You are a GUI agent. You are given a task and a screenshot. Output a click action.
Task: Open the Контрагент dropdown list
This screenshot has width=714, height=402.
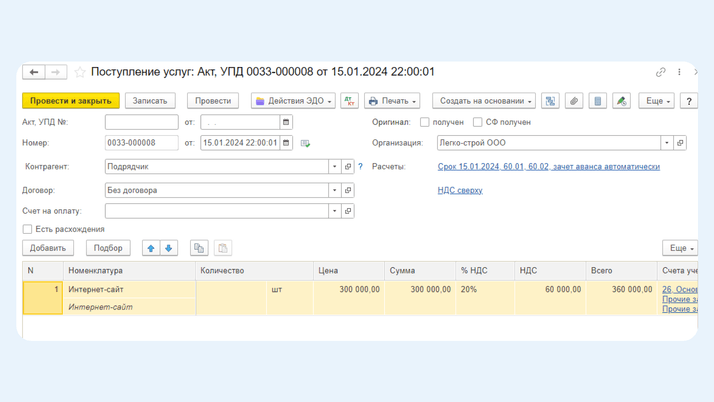(x=335, y=167)
